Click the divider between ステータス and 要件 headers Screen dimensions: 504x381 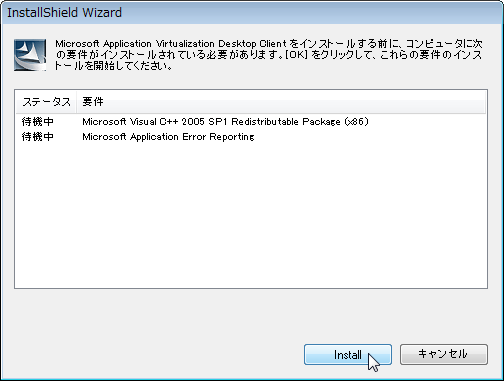tap(77, 102)
